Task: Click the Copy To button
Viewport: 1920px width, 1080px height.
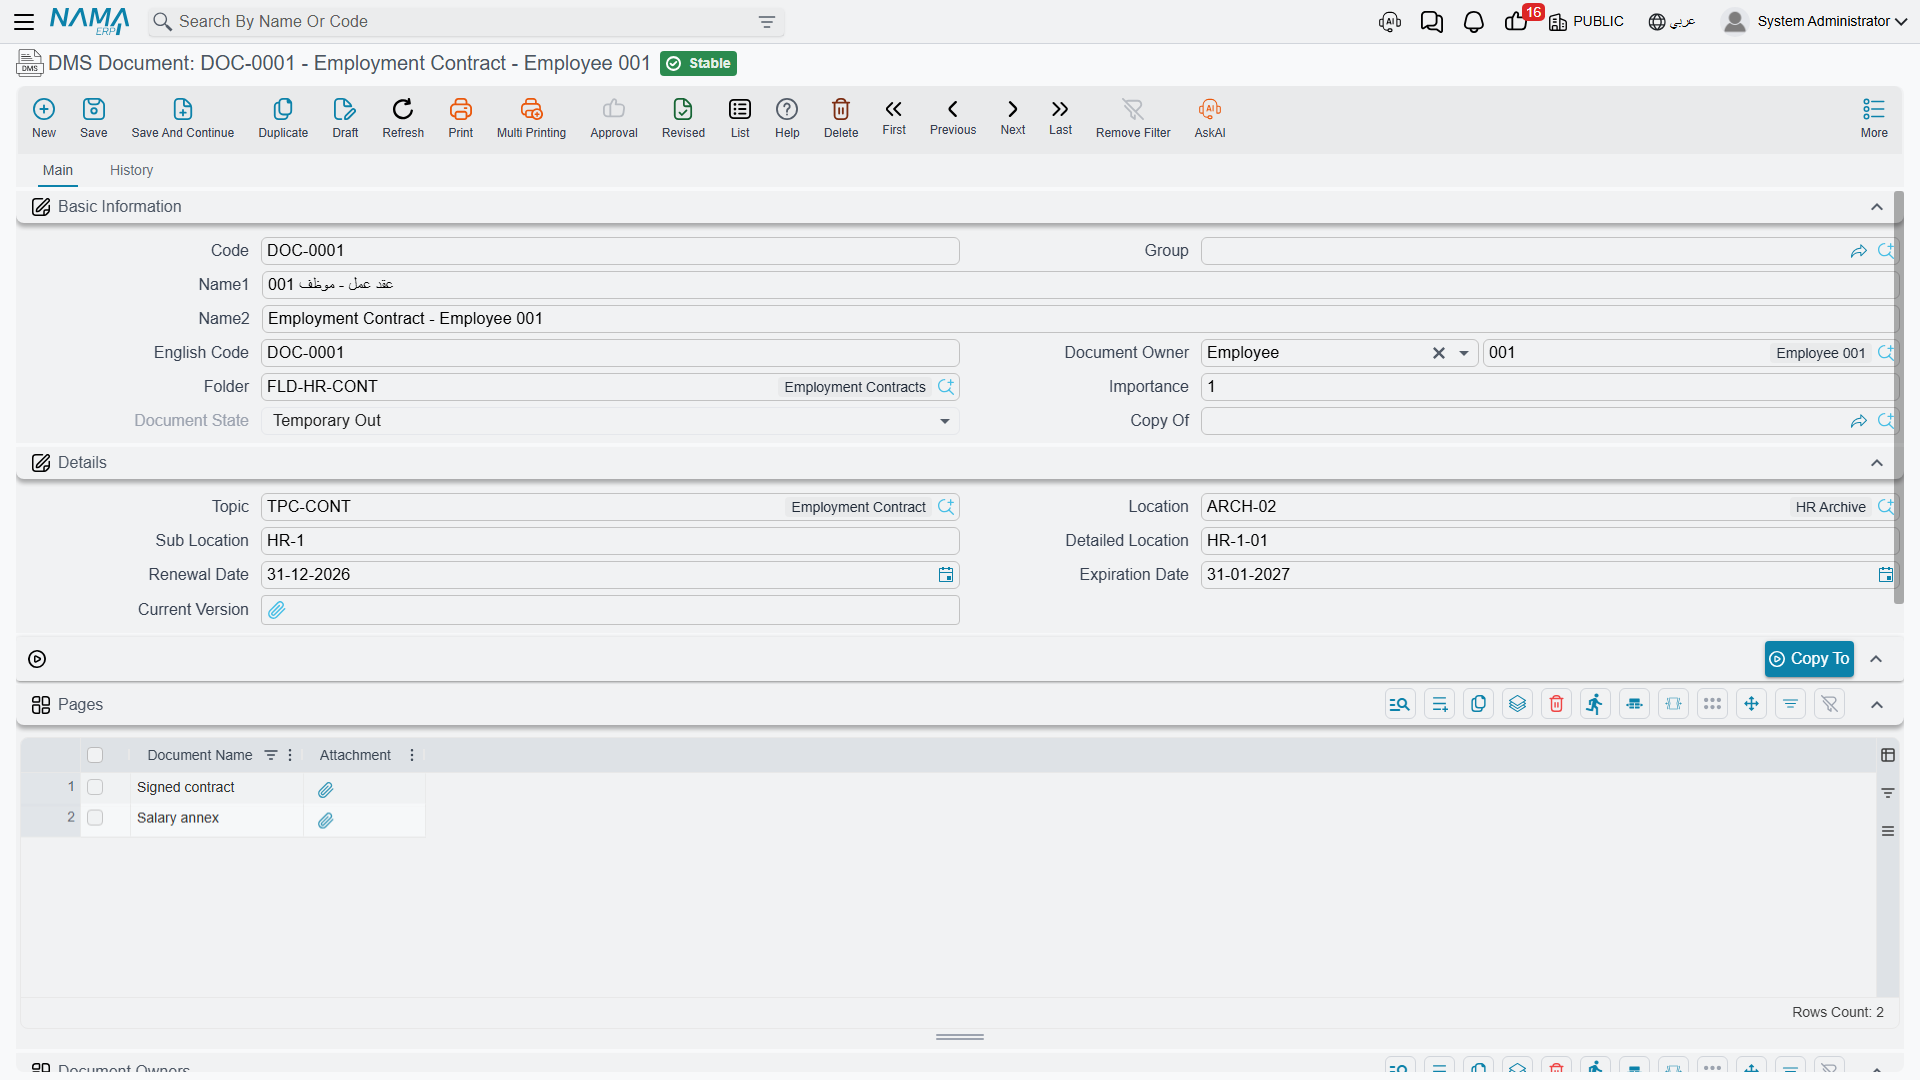Action: pos(1809,659)
